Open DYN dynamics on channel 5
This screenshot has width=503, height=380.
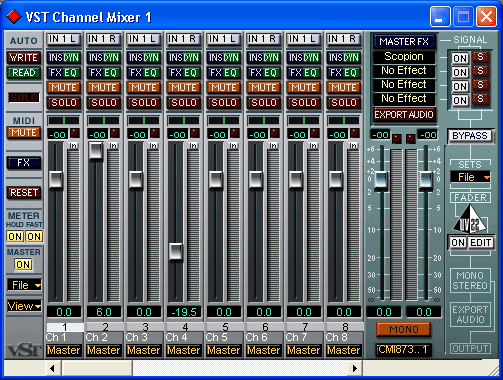tap(232, 58)
